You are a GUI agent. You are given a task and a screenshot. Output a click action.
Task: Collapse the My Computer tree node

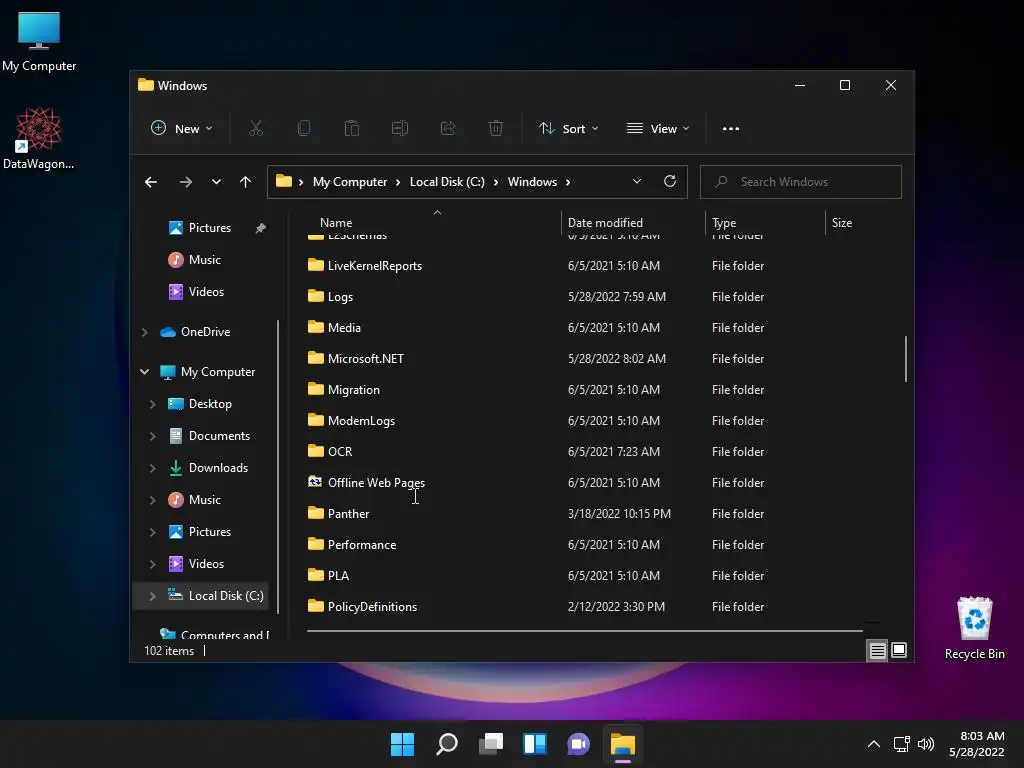144,372
